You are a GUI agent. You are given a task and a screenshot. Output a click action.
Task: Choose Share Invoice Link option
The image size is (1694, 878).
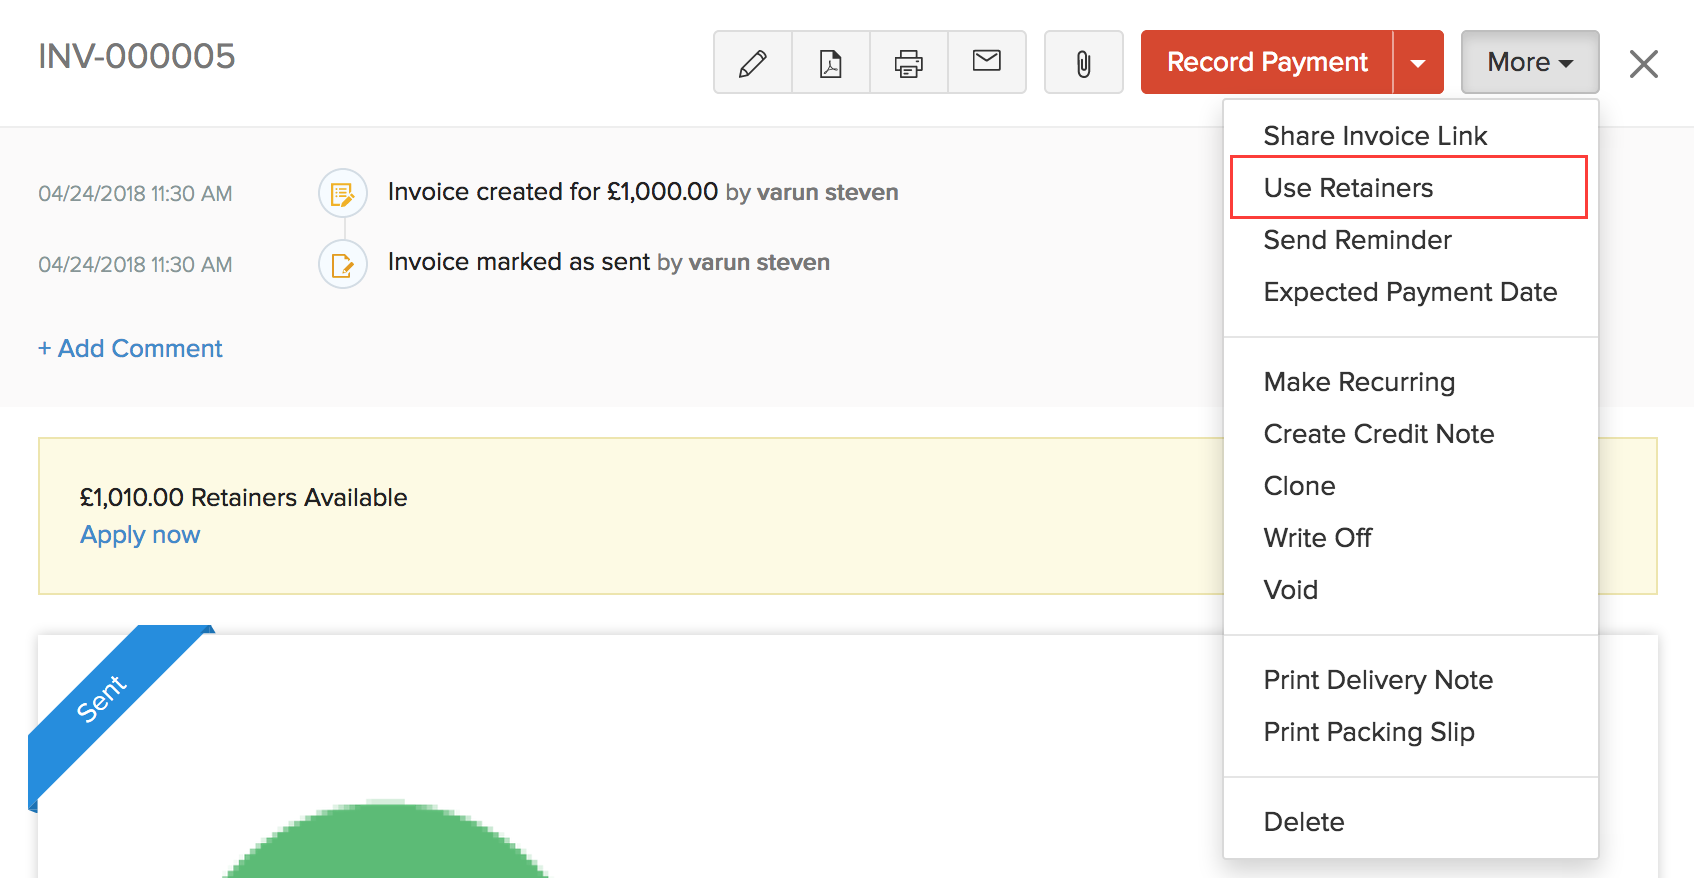(x=1375, y=136)
